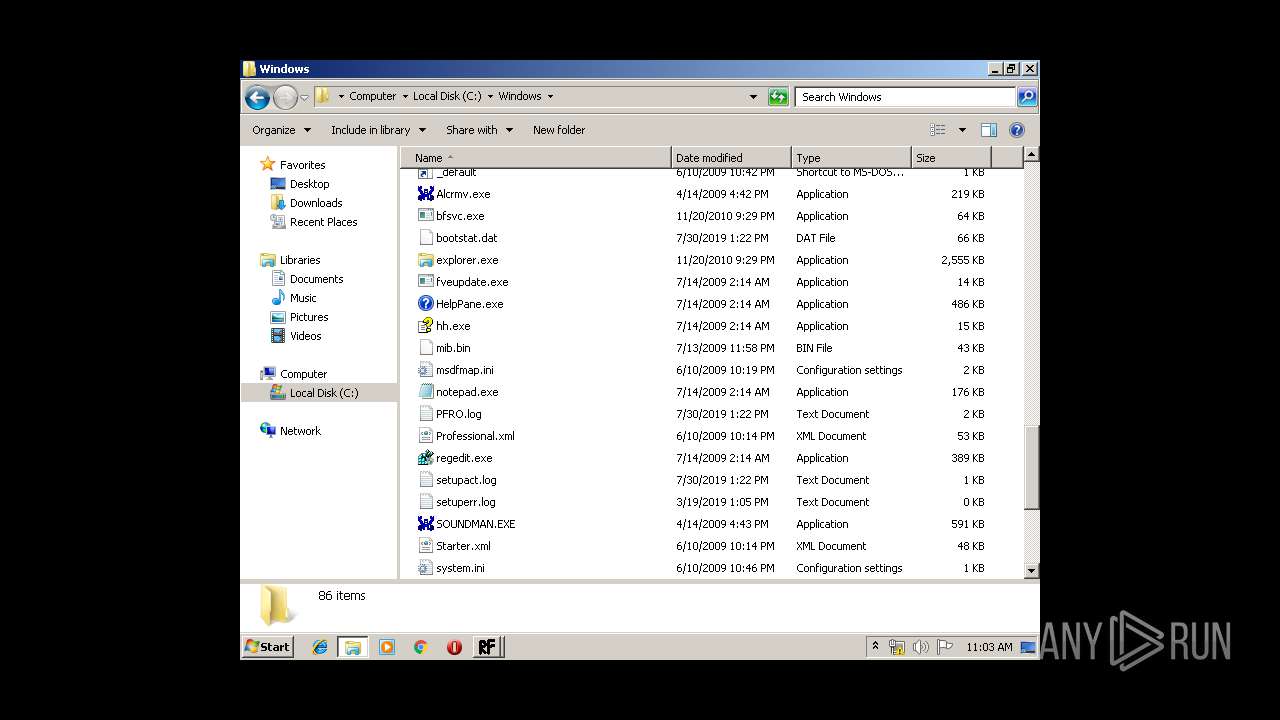1280x720 pixels.
Task: Select the hh.exe file icon
Action: [x=426, y=326]
